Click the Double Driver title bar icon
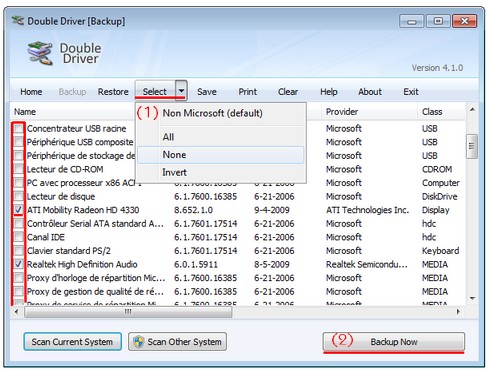This screenshot has height=370, width=488. tap(18, 21)
